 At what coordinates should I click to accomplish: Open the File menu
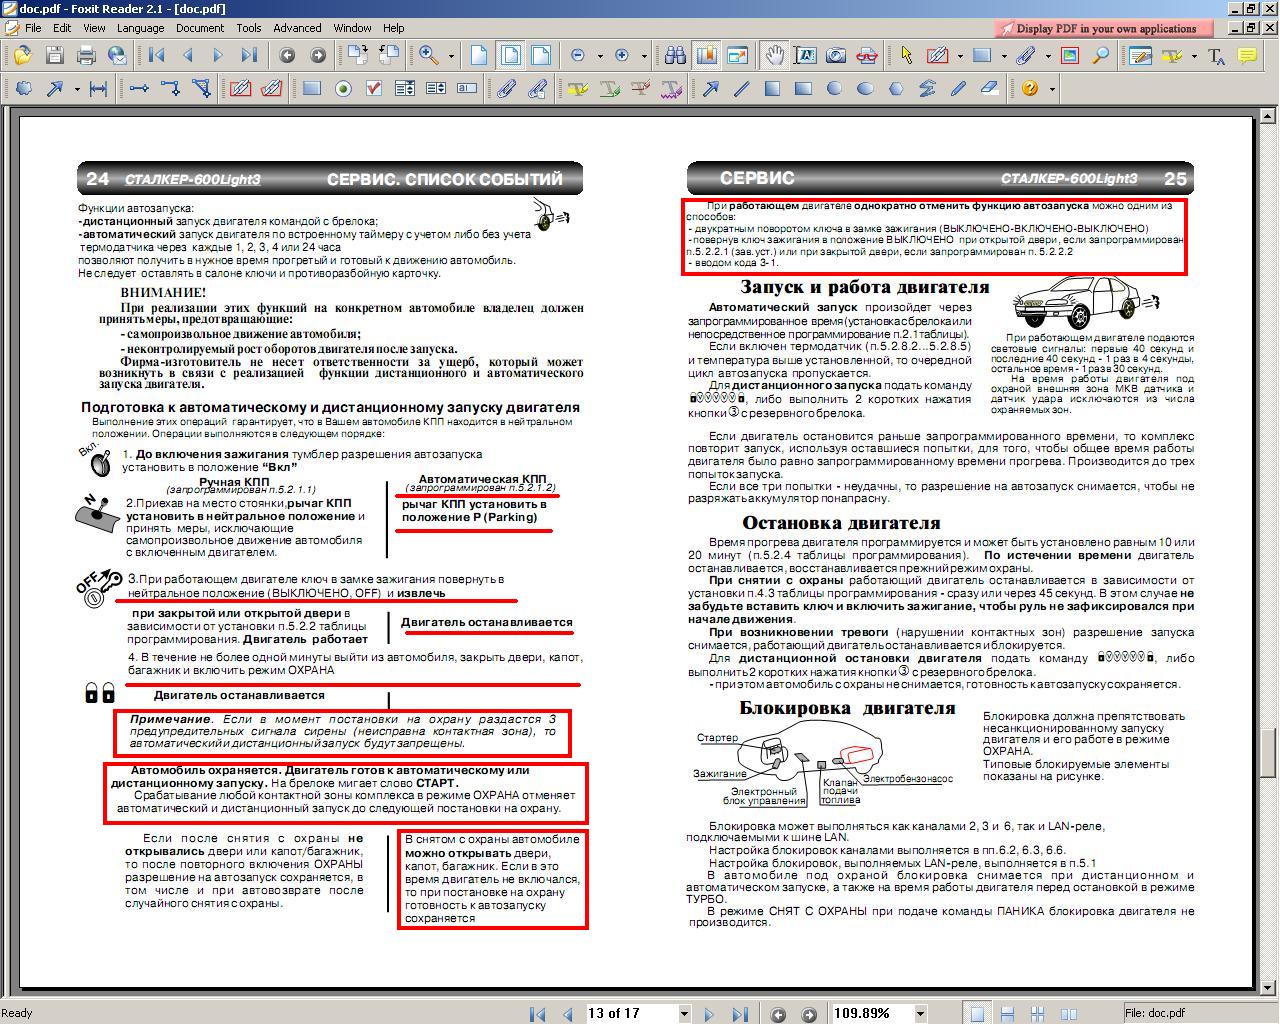[33, 28]
